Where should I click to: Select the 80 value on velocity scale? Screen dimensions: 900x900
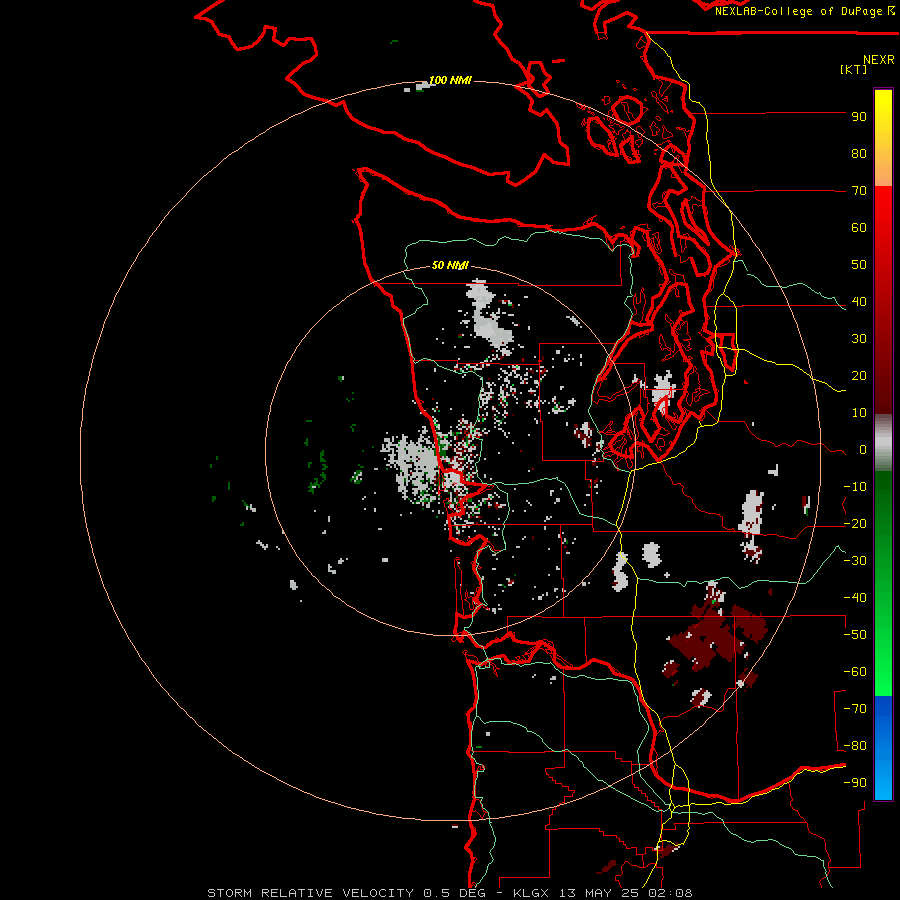tap(859, 154)
